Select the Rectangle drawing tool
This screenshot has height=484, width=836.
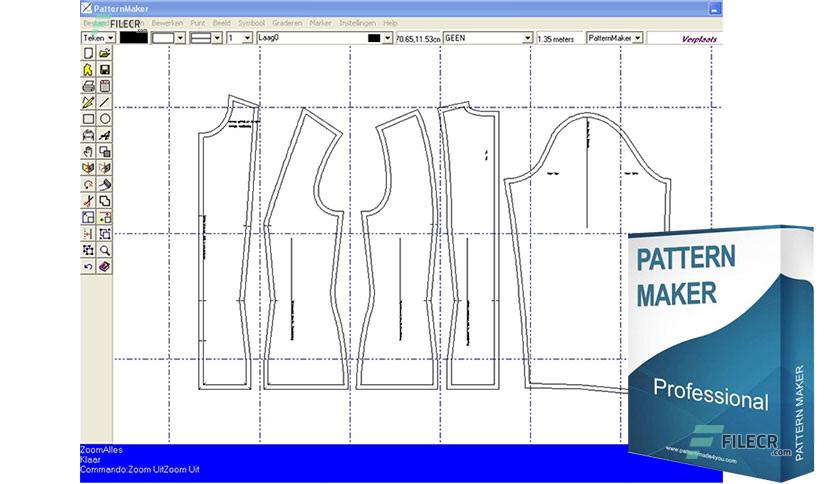tap(88, 119)
